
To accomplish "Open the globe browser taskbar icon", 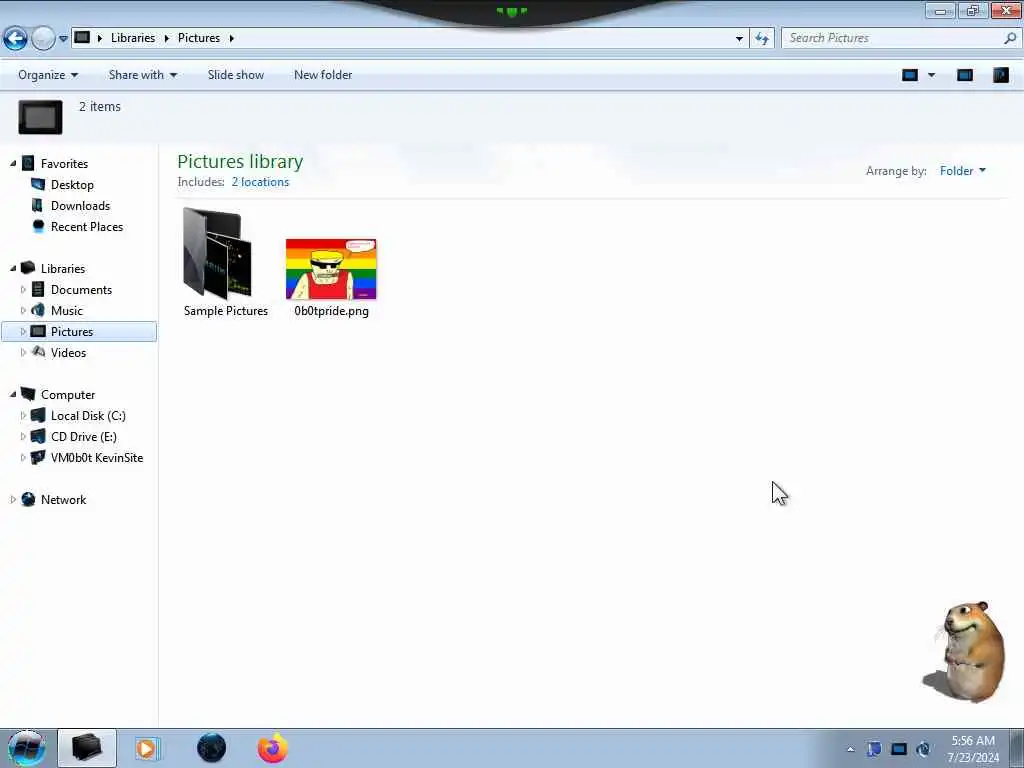I will click(x=211, y=748).
